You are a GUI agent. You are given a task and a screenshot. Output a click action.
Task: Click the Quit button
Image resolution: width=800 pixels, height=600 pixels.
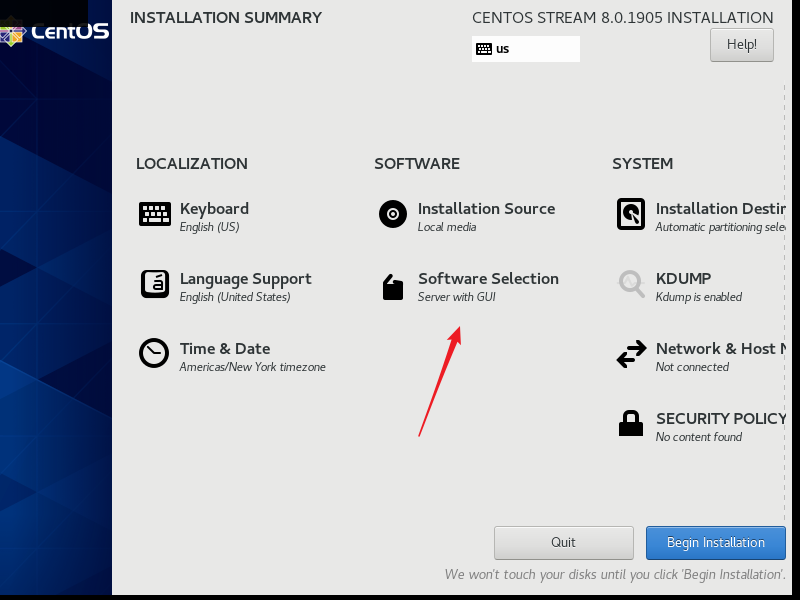(564, 543)
